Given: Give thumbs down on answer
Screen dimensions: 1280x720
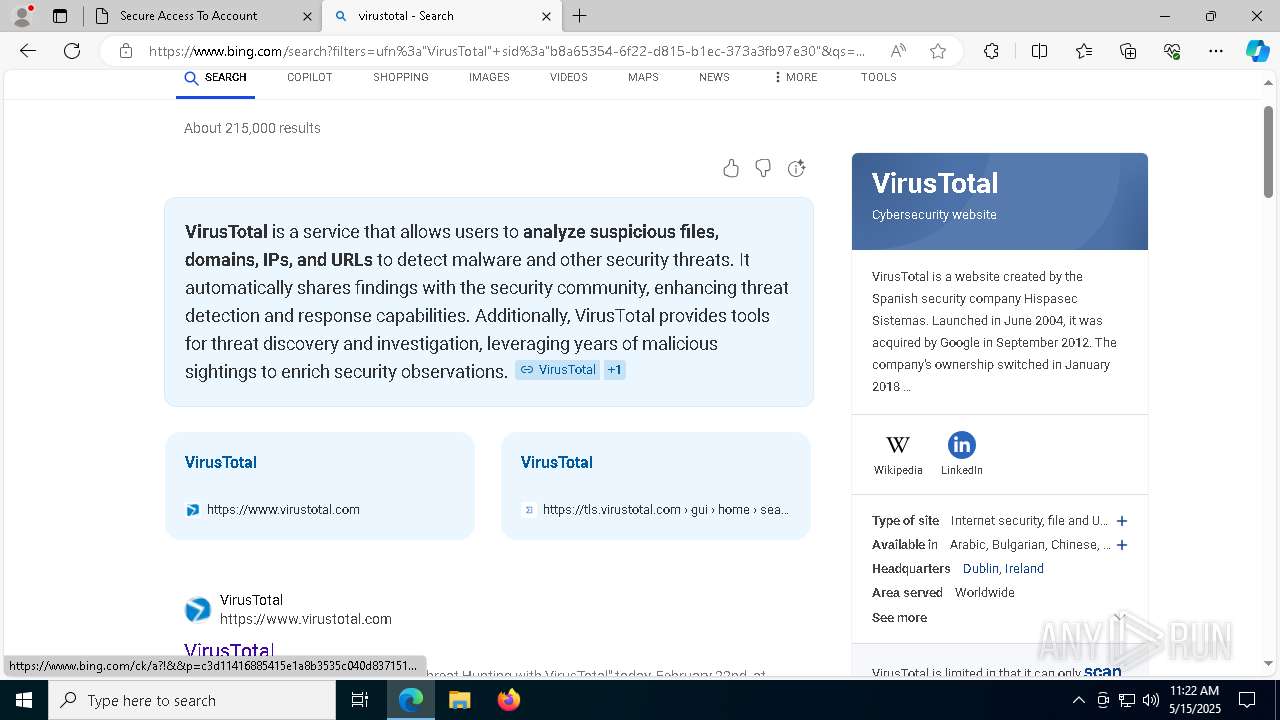Looking at the screenshot, I should tap(763, 168).
